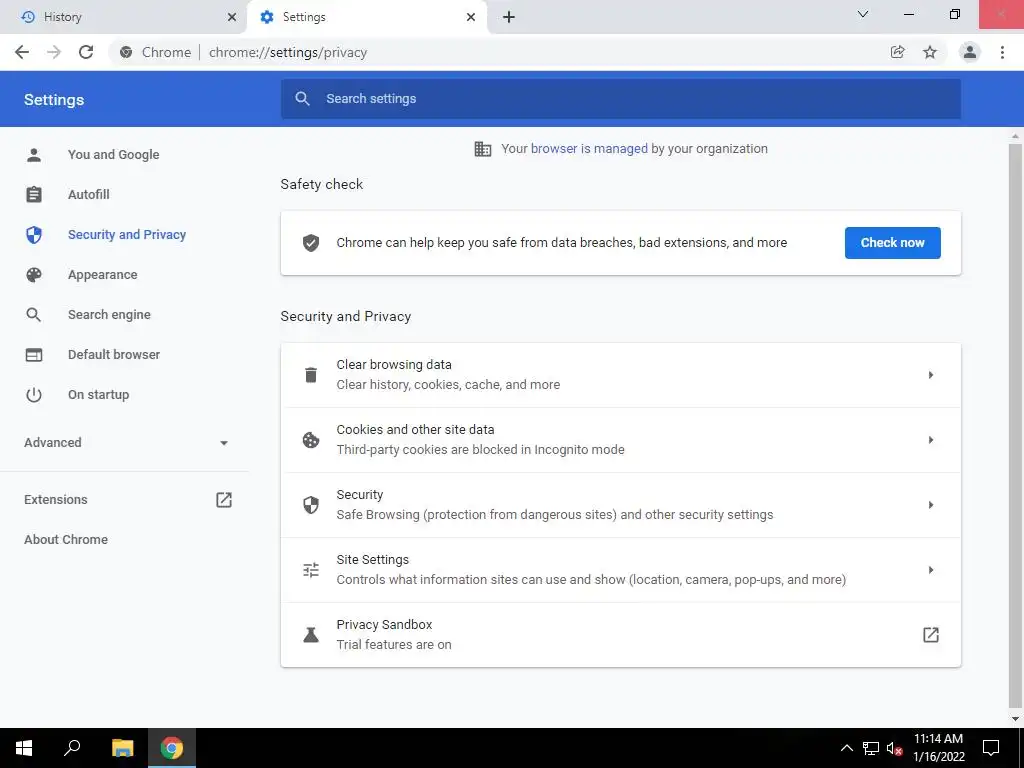Focus the Search settings field

[620, 99]
